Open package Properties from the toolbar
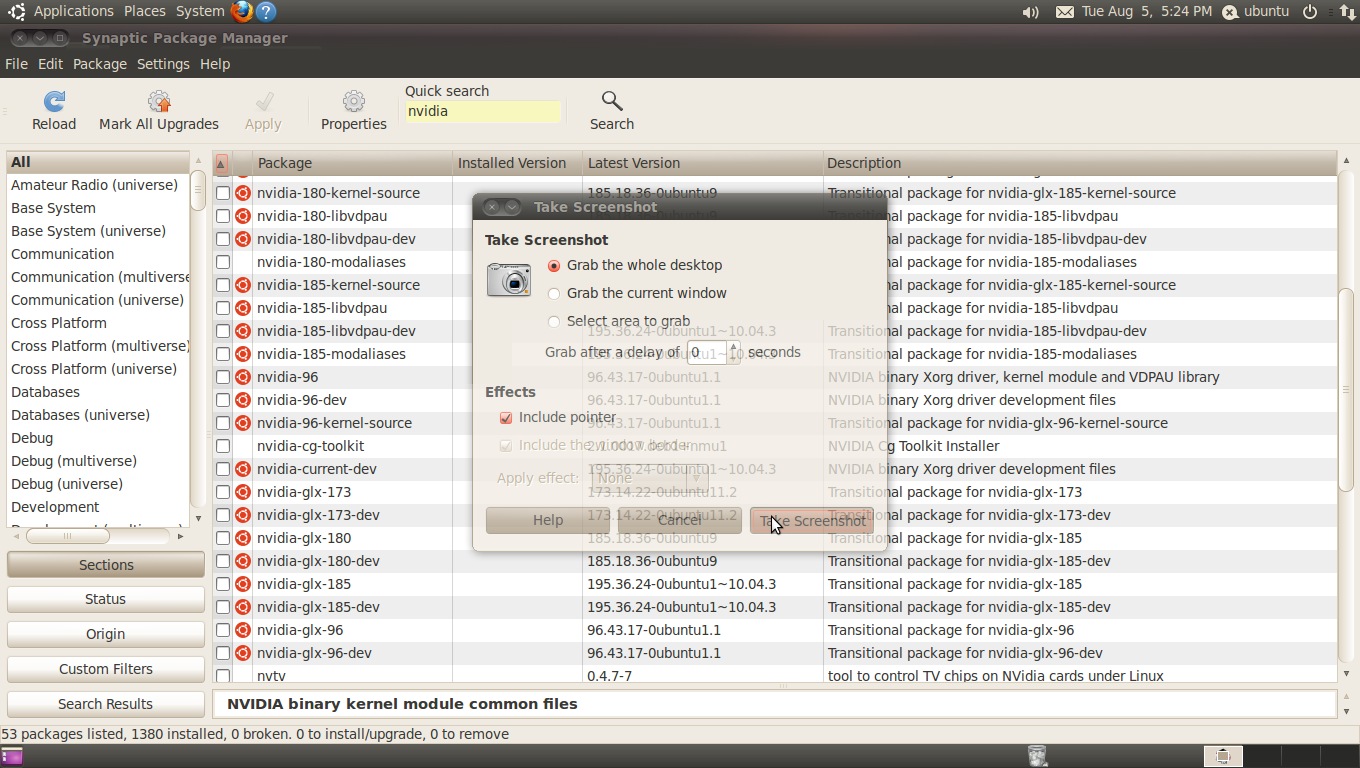This screenshot has width=1360, height=768. click(x=354, y=101)
